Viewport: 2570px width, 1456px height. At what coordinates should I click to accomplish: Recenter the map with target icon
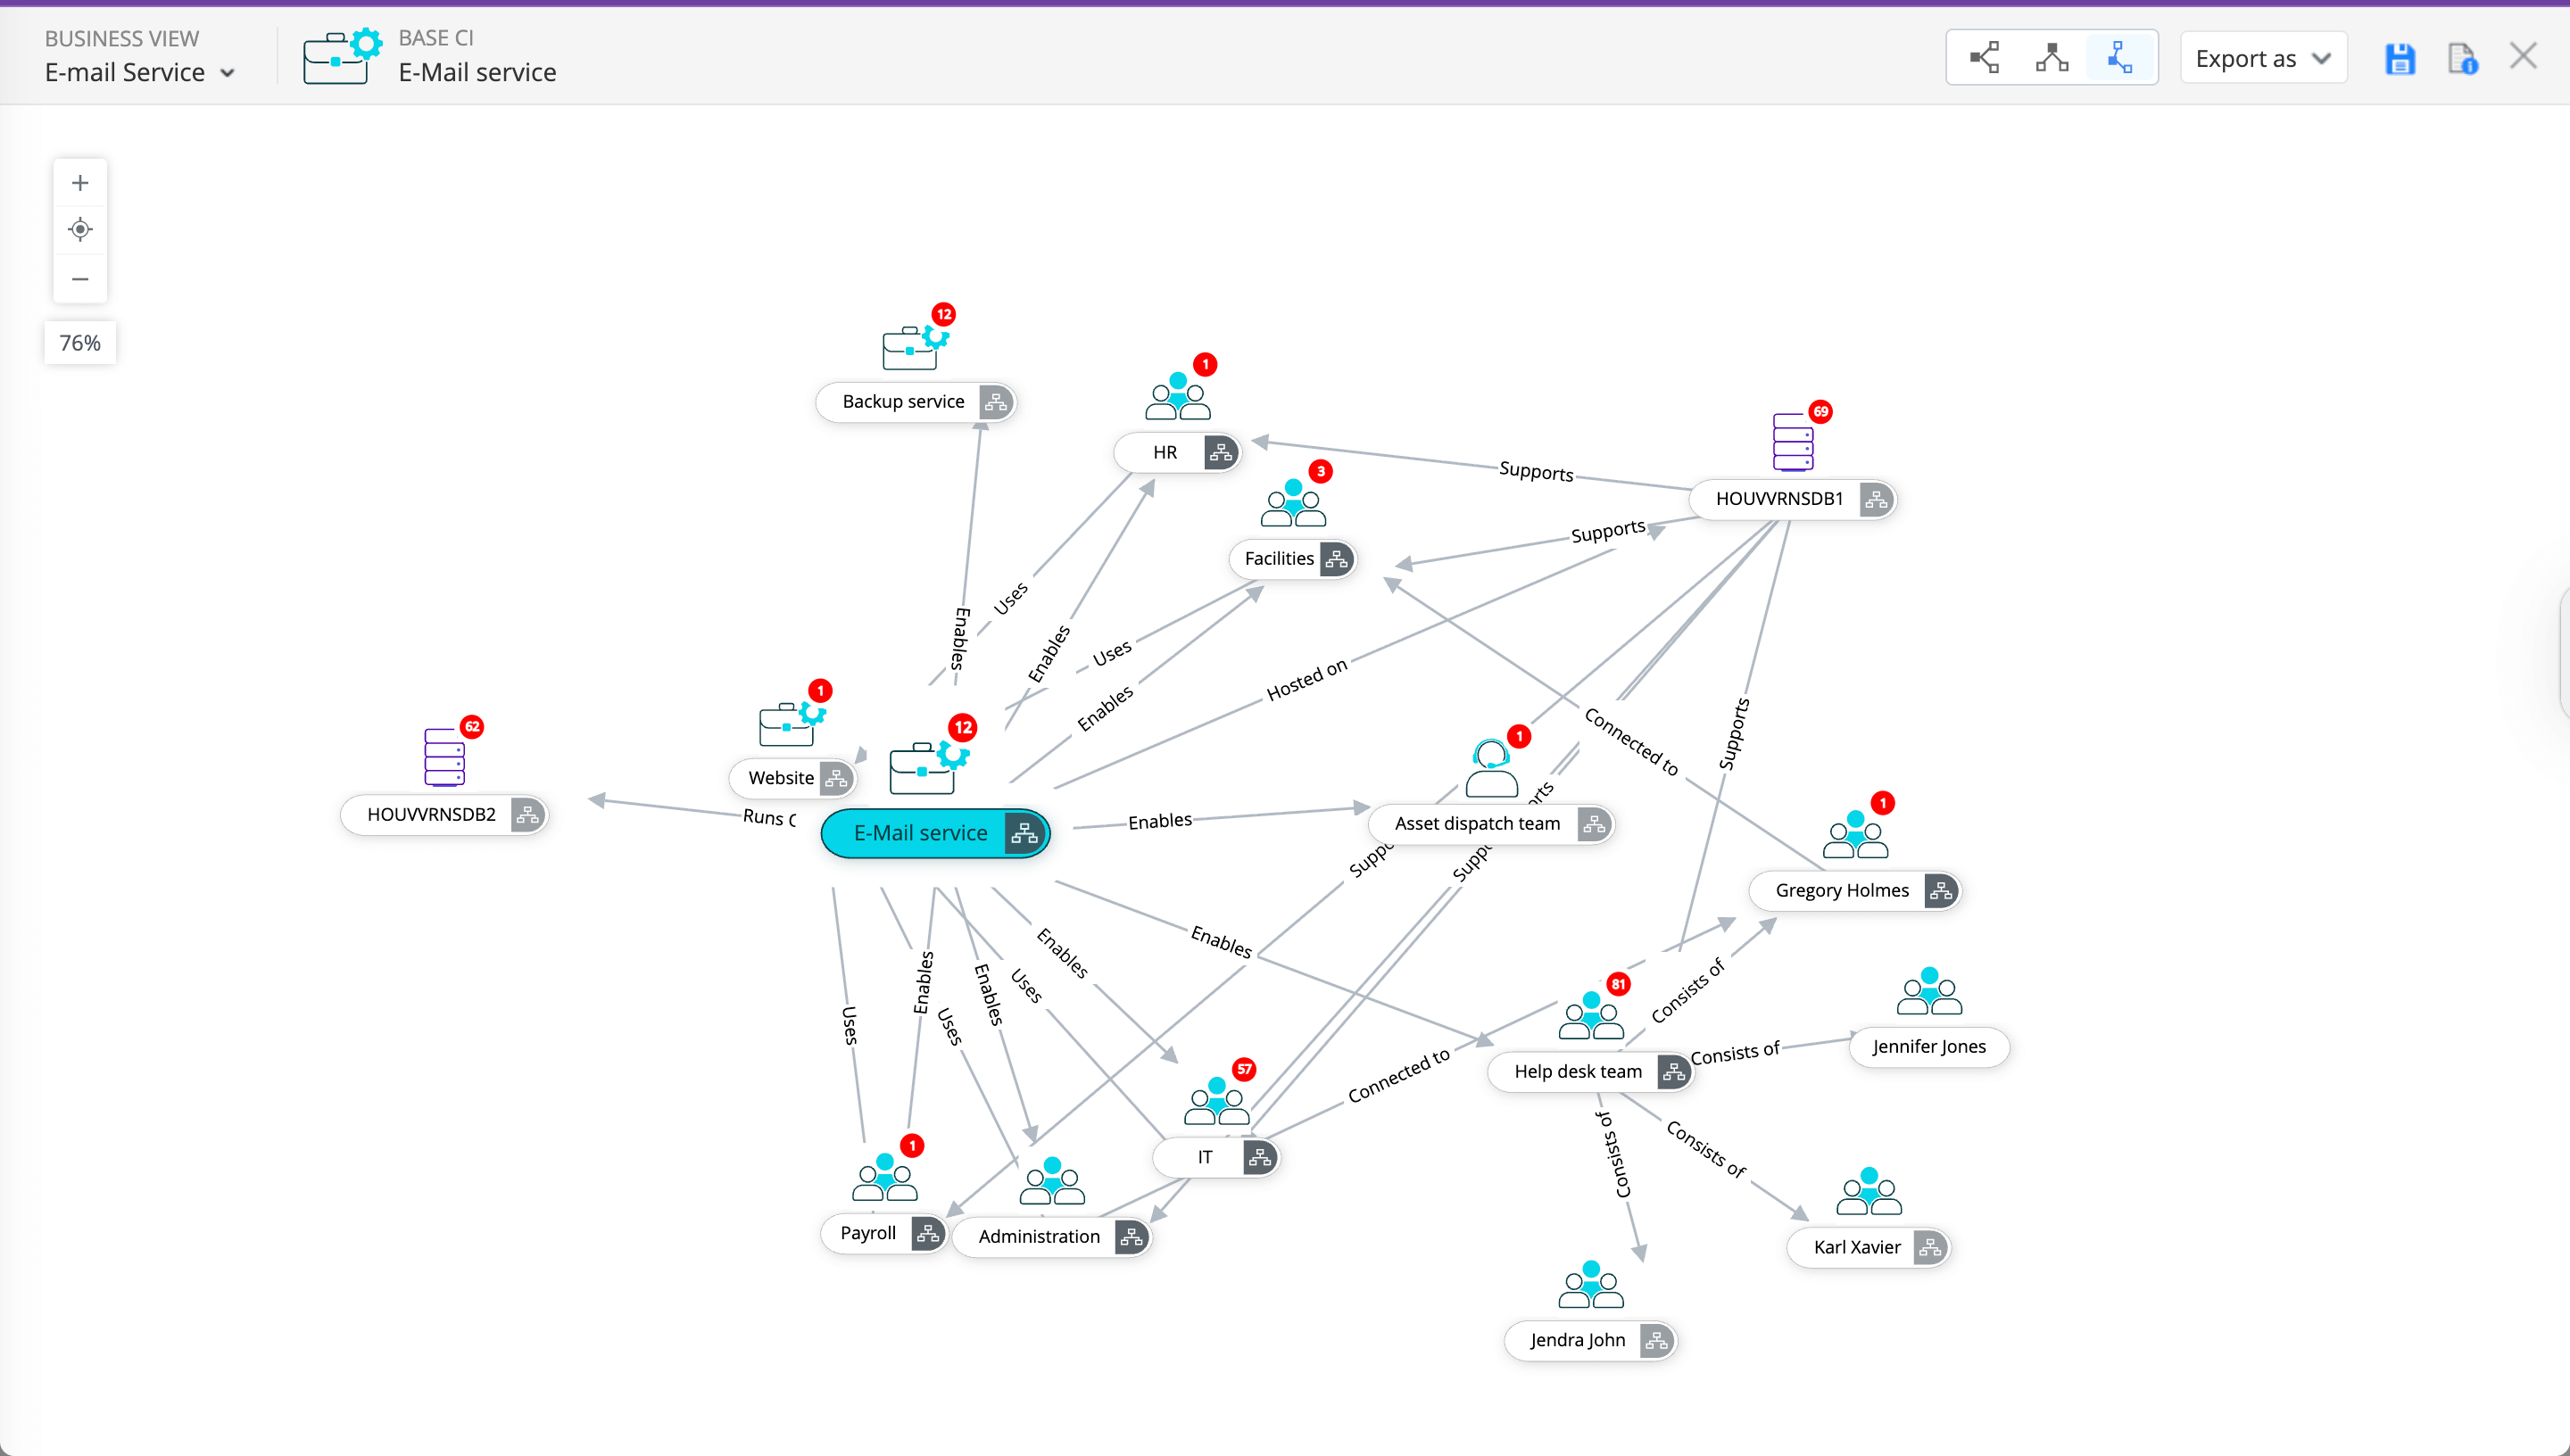pos(80,230)
